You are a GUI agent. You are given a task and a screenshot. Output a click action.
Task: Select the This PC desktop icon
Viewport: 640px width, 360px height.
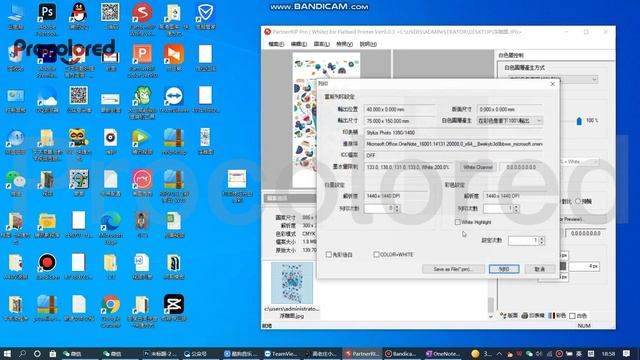(x=16, y=12)
